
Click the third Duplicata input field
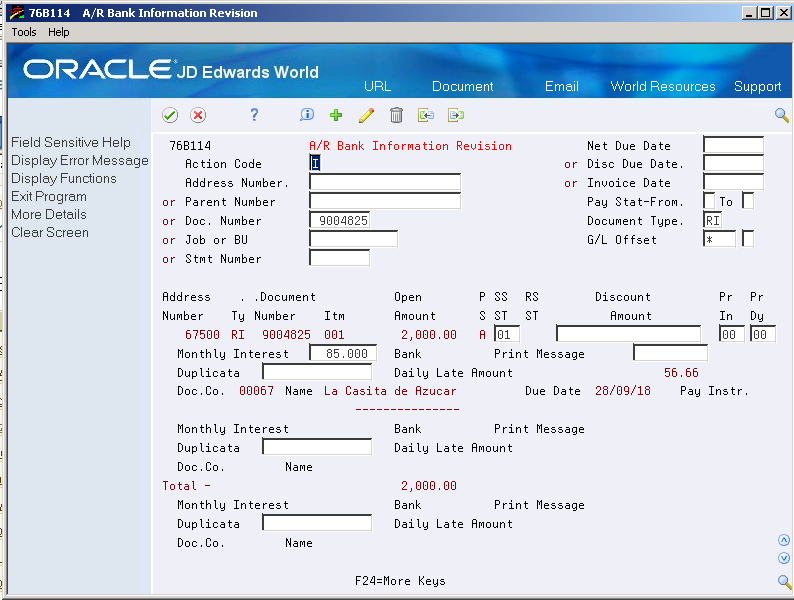point(317,523)
